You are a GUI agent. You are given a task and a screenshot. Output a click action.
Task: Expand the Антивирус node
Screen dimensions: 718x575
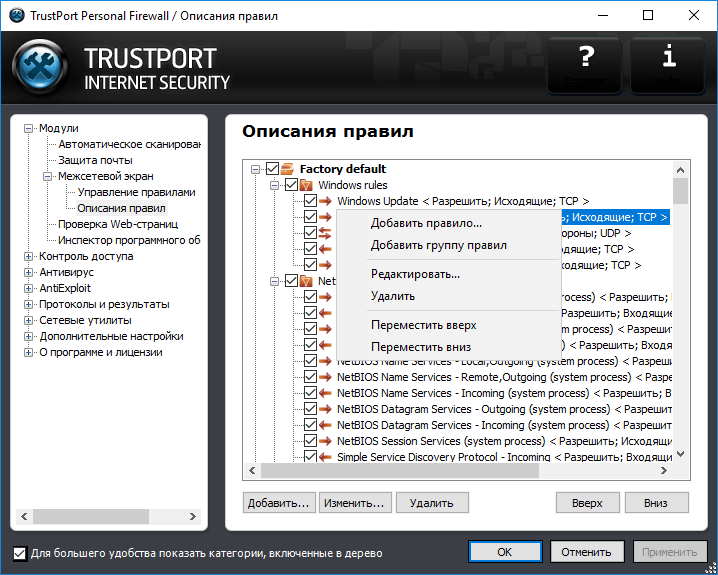click(x=28, y=273)
